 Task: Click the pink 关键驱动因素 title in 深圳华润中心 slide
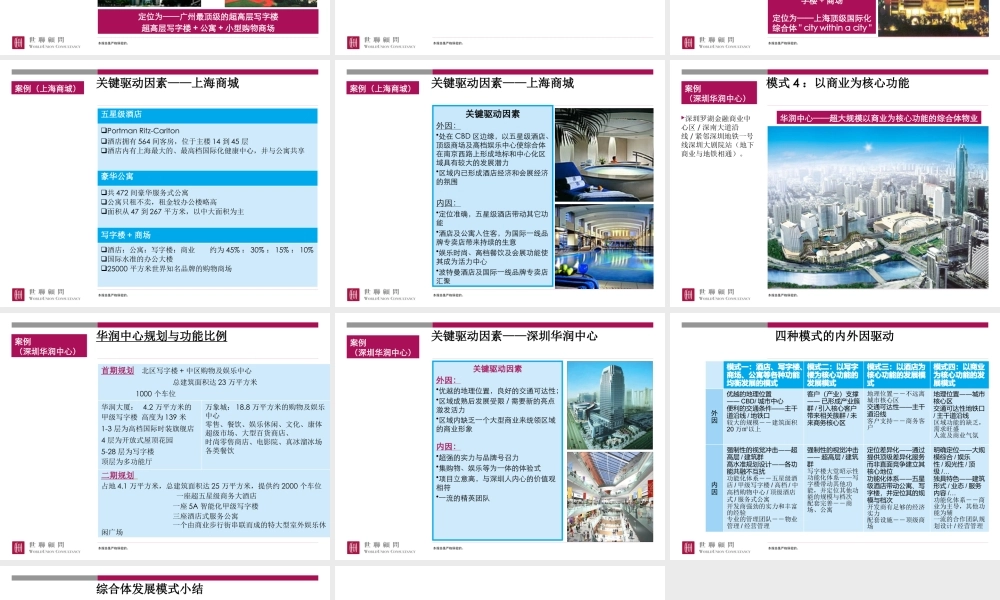click(497, 369)
